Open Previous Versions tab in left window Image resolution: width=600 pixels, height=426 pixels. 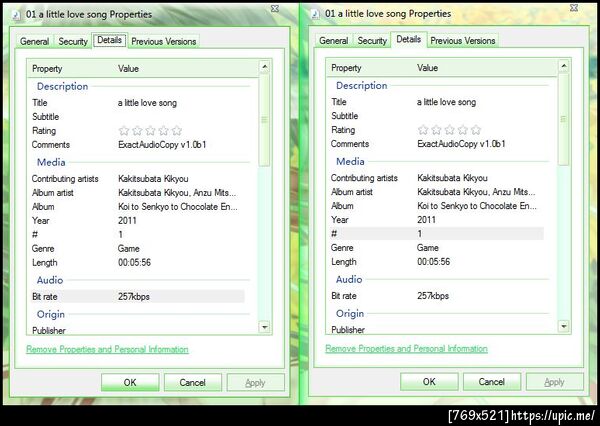(x=164, y=41)
